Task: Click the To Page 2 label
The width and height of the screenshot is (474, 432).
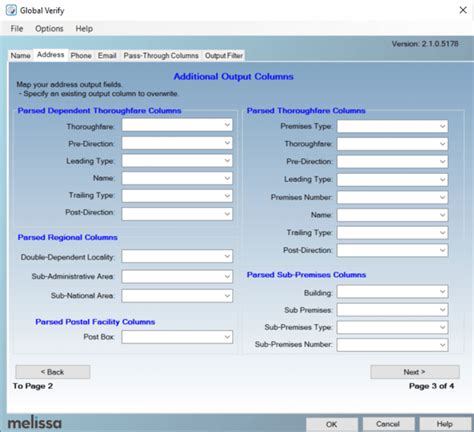Action: click(33, 386)
